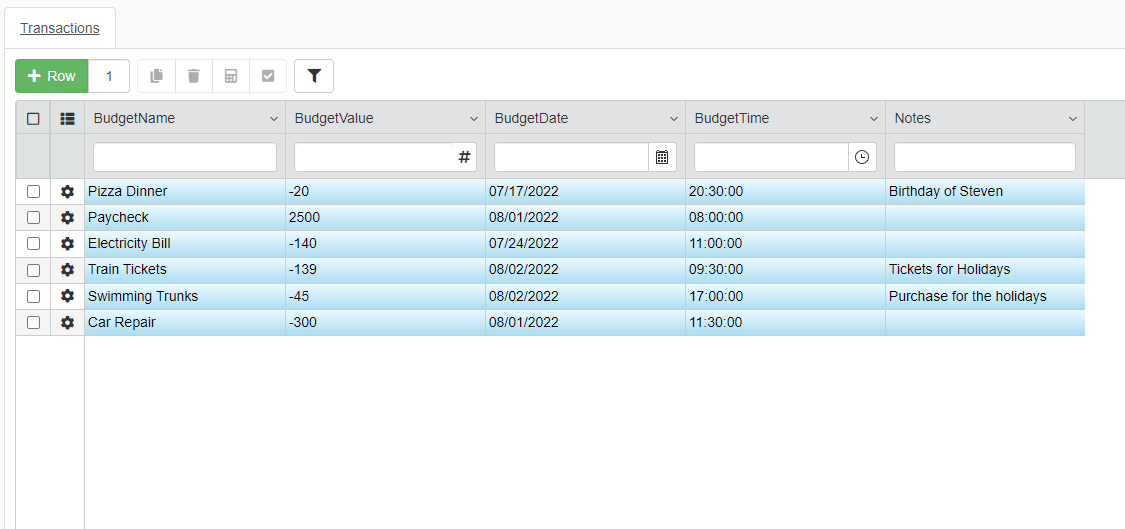Image resolution: width=1125 pixels, height=529 pixels.
Task: Expand the Notes column dropdown arrow
Action: pyautogui.click(x=1073, y=119)
